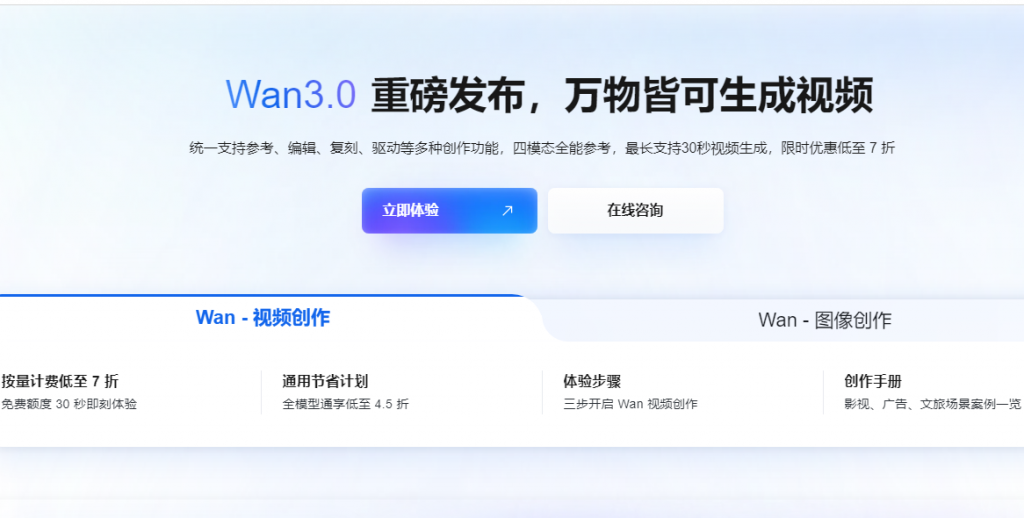Open the 通用节省计划 card
This screenshot has height=518, width=1024.
pos(402,392)
